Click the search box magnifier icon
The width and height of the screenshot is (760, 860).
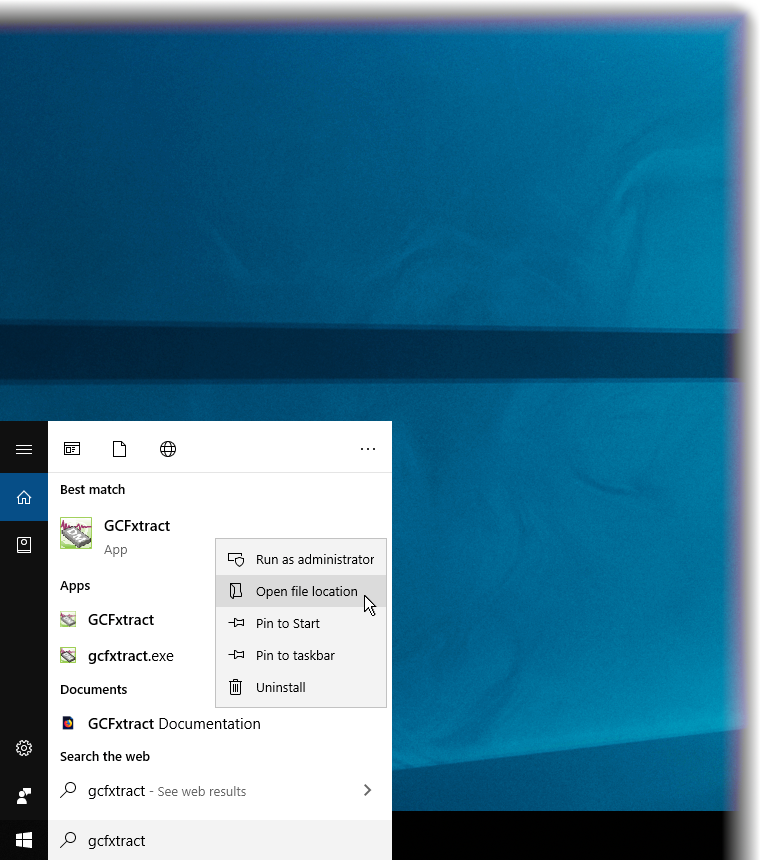(x=68, y=840)
